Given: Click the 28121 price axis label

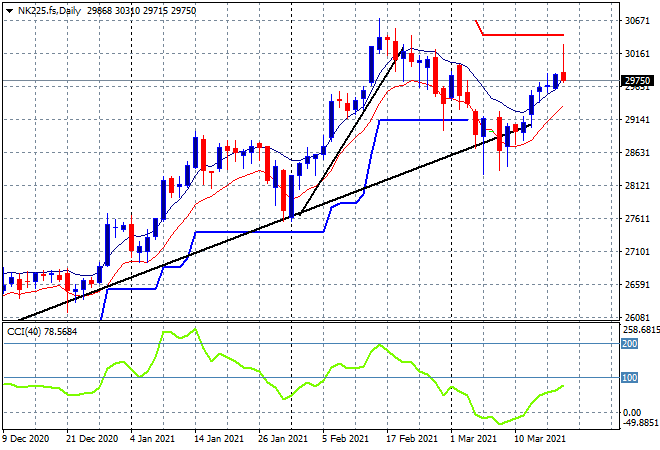Looking at the screenshot, I should (x=637, y=186).
